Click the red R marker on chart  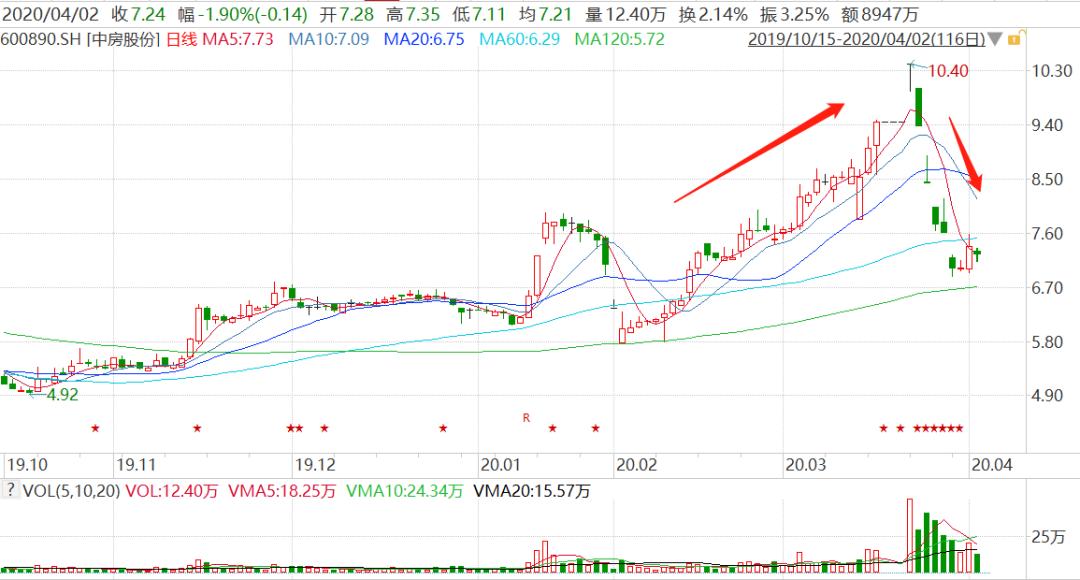(x=526, y=417)
